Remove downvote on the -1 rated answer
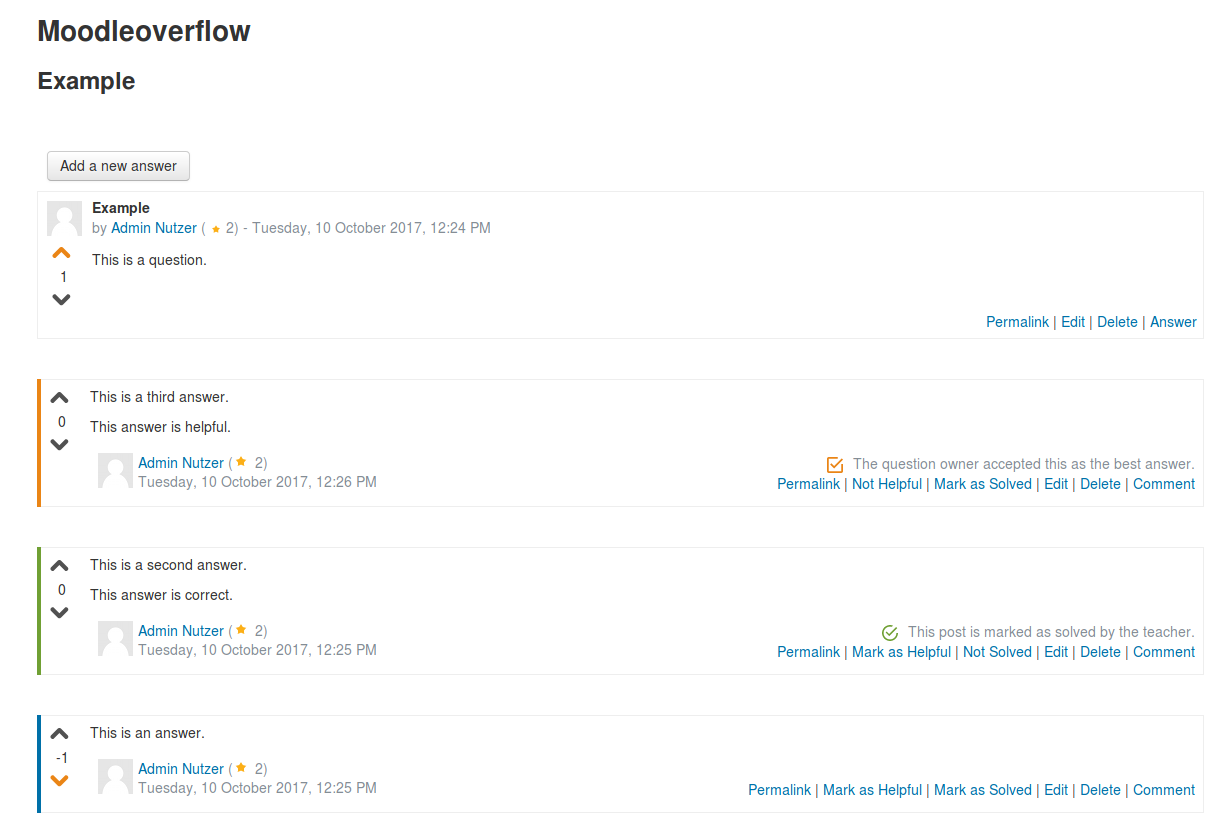The height and width of the screenshot is (837, 1216). 59,780
